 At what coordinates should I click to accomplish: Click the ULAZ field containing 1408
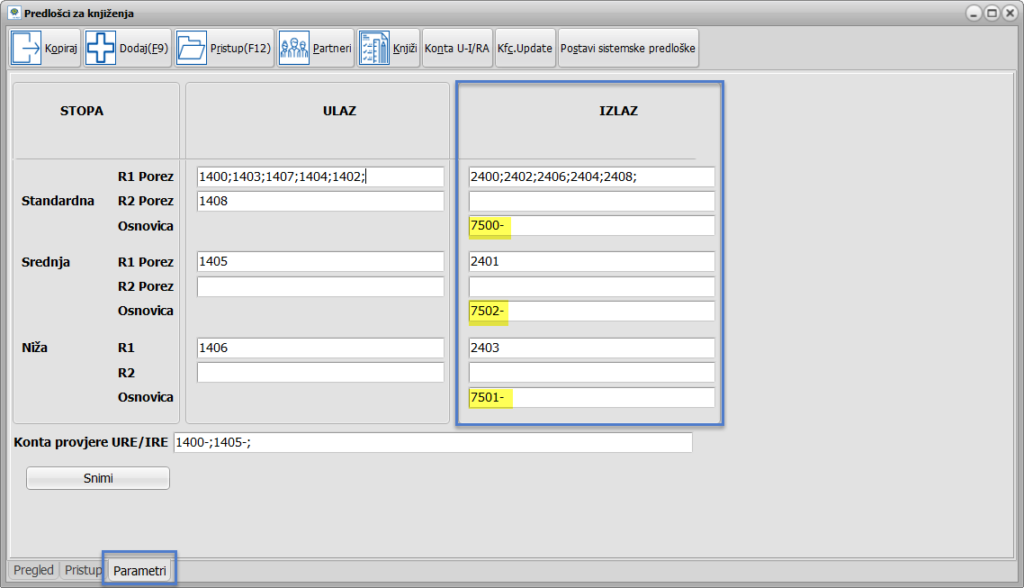click(x=320, y=201)
